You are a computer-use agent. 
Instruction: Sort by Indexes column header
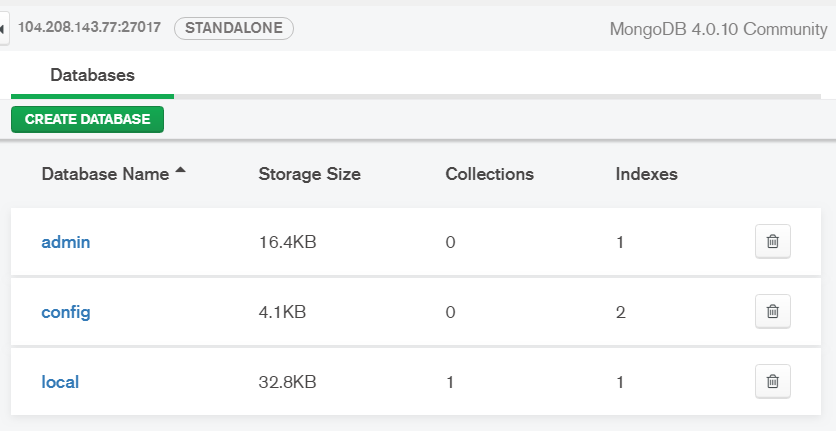pos(646,174)
